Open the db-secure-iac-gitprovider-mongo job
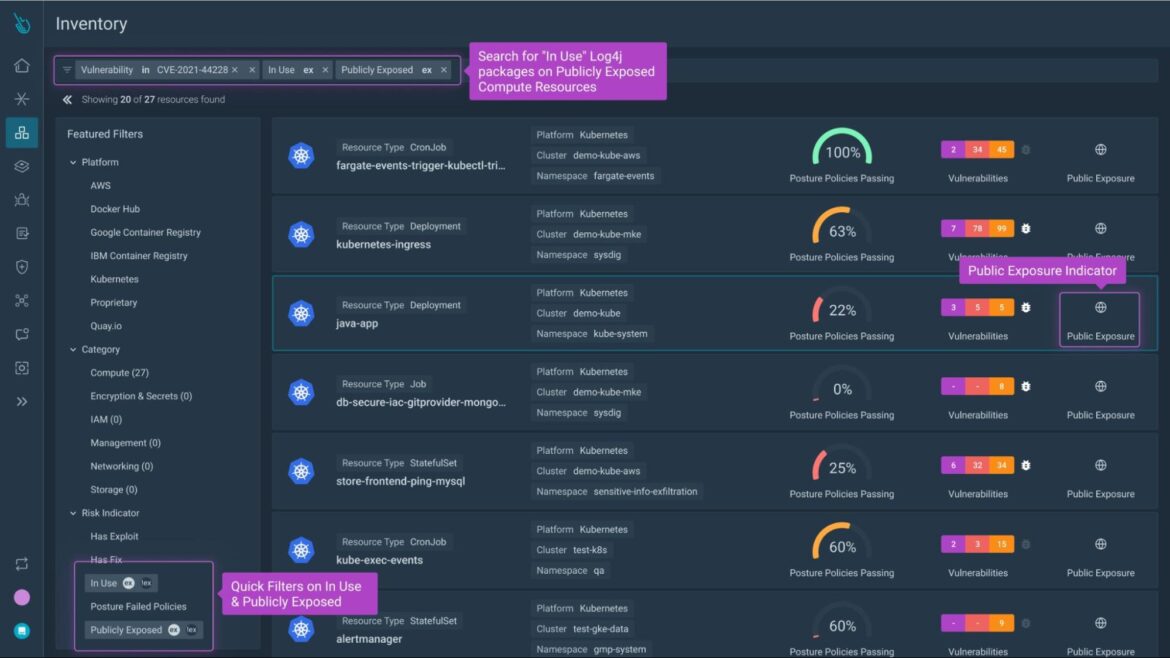Screen dimensions: 1170x658 420,402
